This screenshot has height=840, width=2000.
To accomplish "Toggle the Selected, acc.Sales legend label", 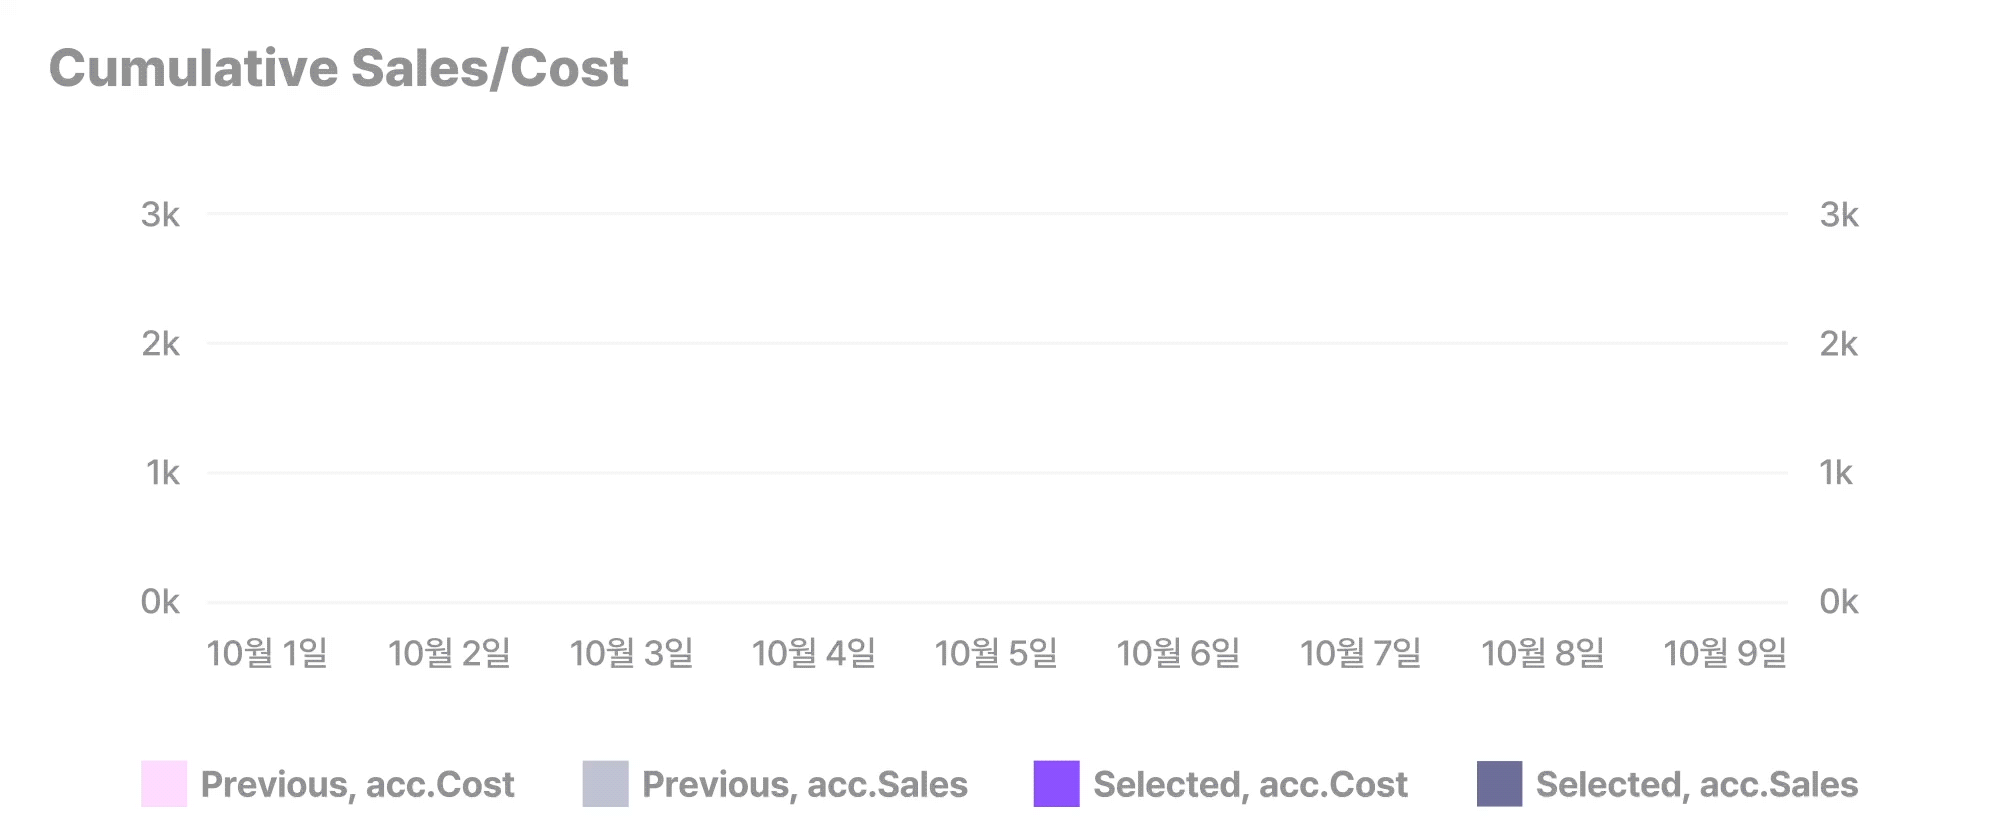I will tap(1697, 785).
